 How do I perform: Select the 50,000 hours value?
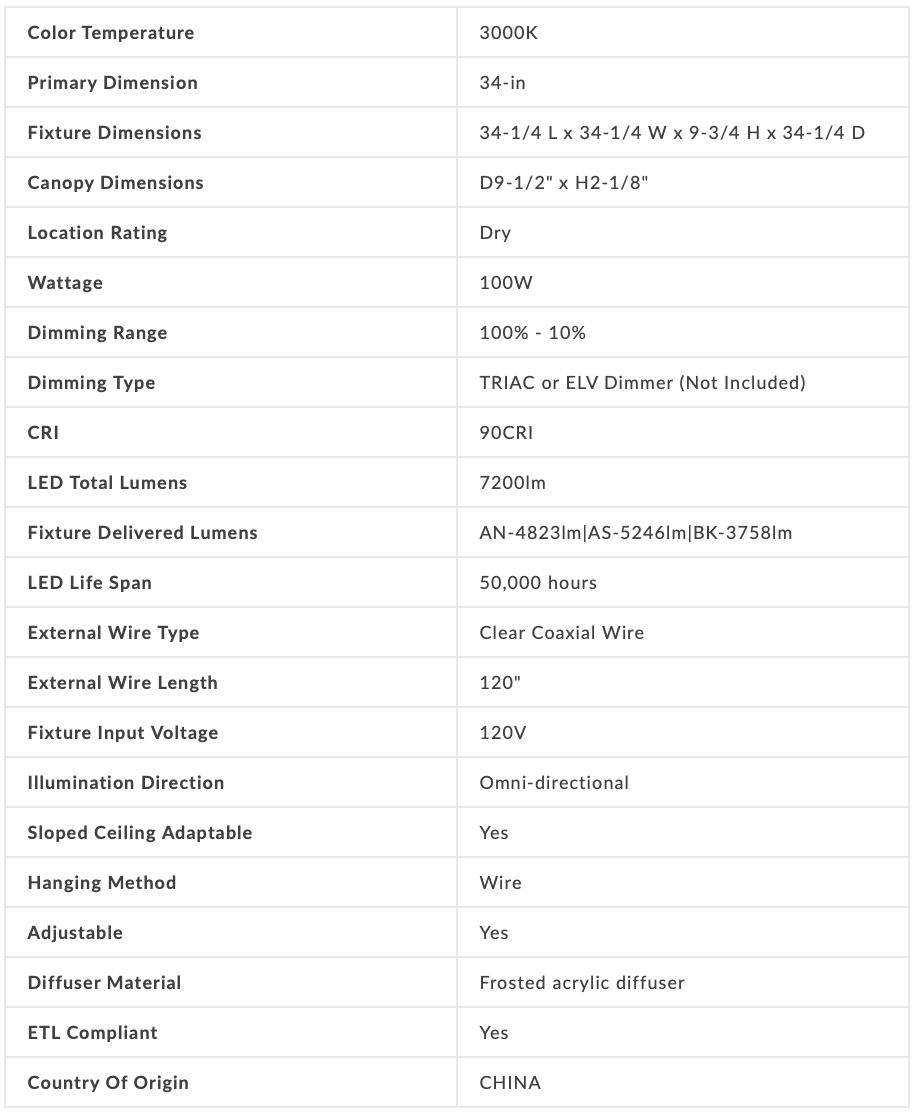(x=538, y=583)
